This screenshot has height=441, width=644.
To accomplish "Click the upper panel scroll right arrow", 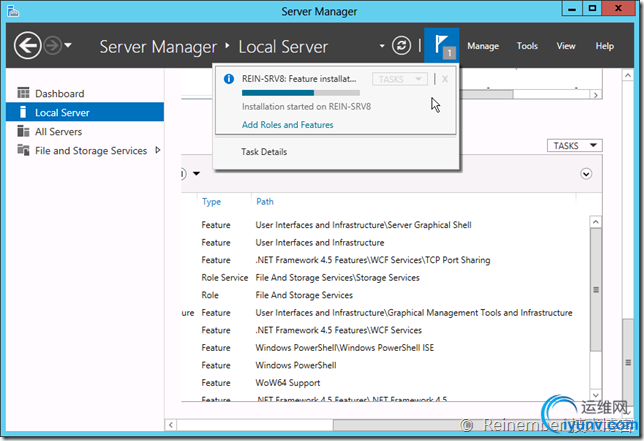I will click(596, 95).
